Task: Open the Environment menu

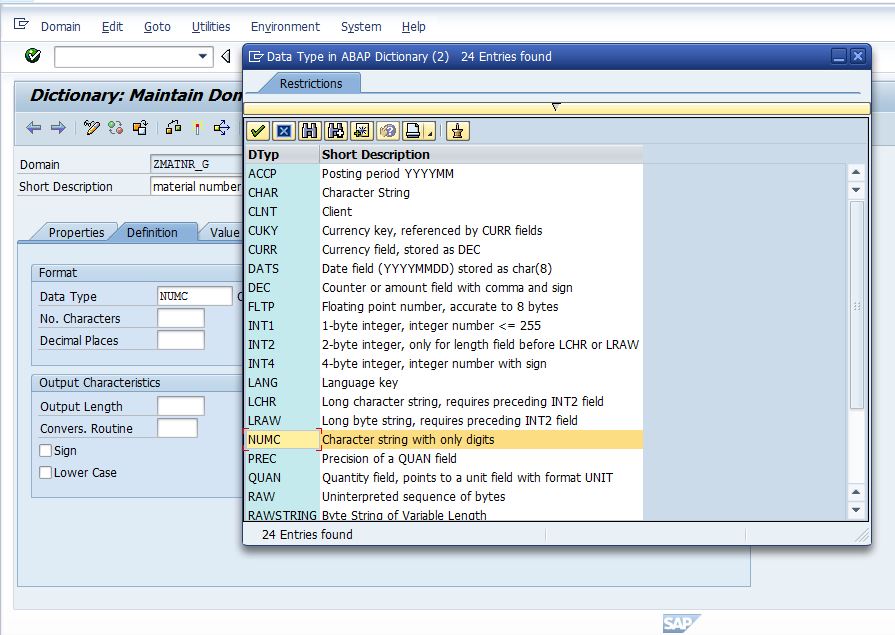Action: [x=285, y=27]
